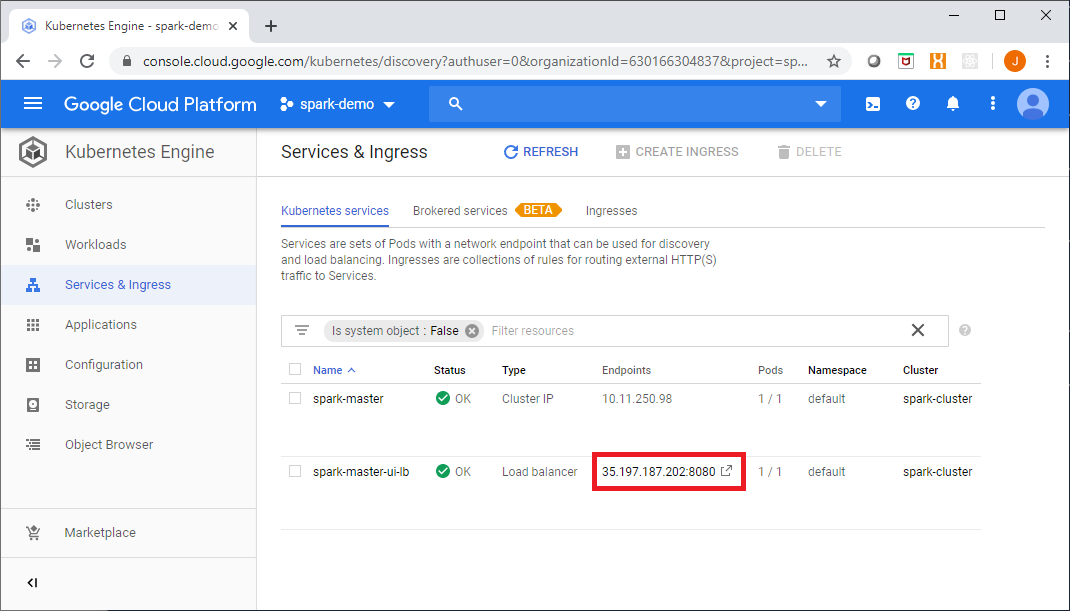Activate Cloud Shell icon in header
The image size is (1070, 611).
[x=873, y=104]
